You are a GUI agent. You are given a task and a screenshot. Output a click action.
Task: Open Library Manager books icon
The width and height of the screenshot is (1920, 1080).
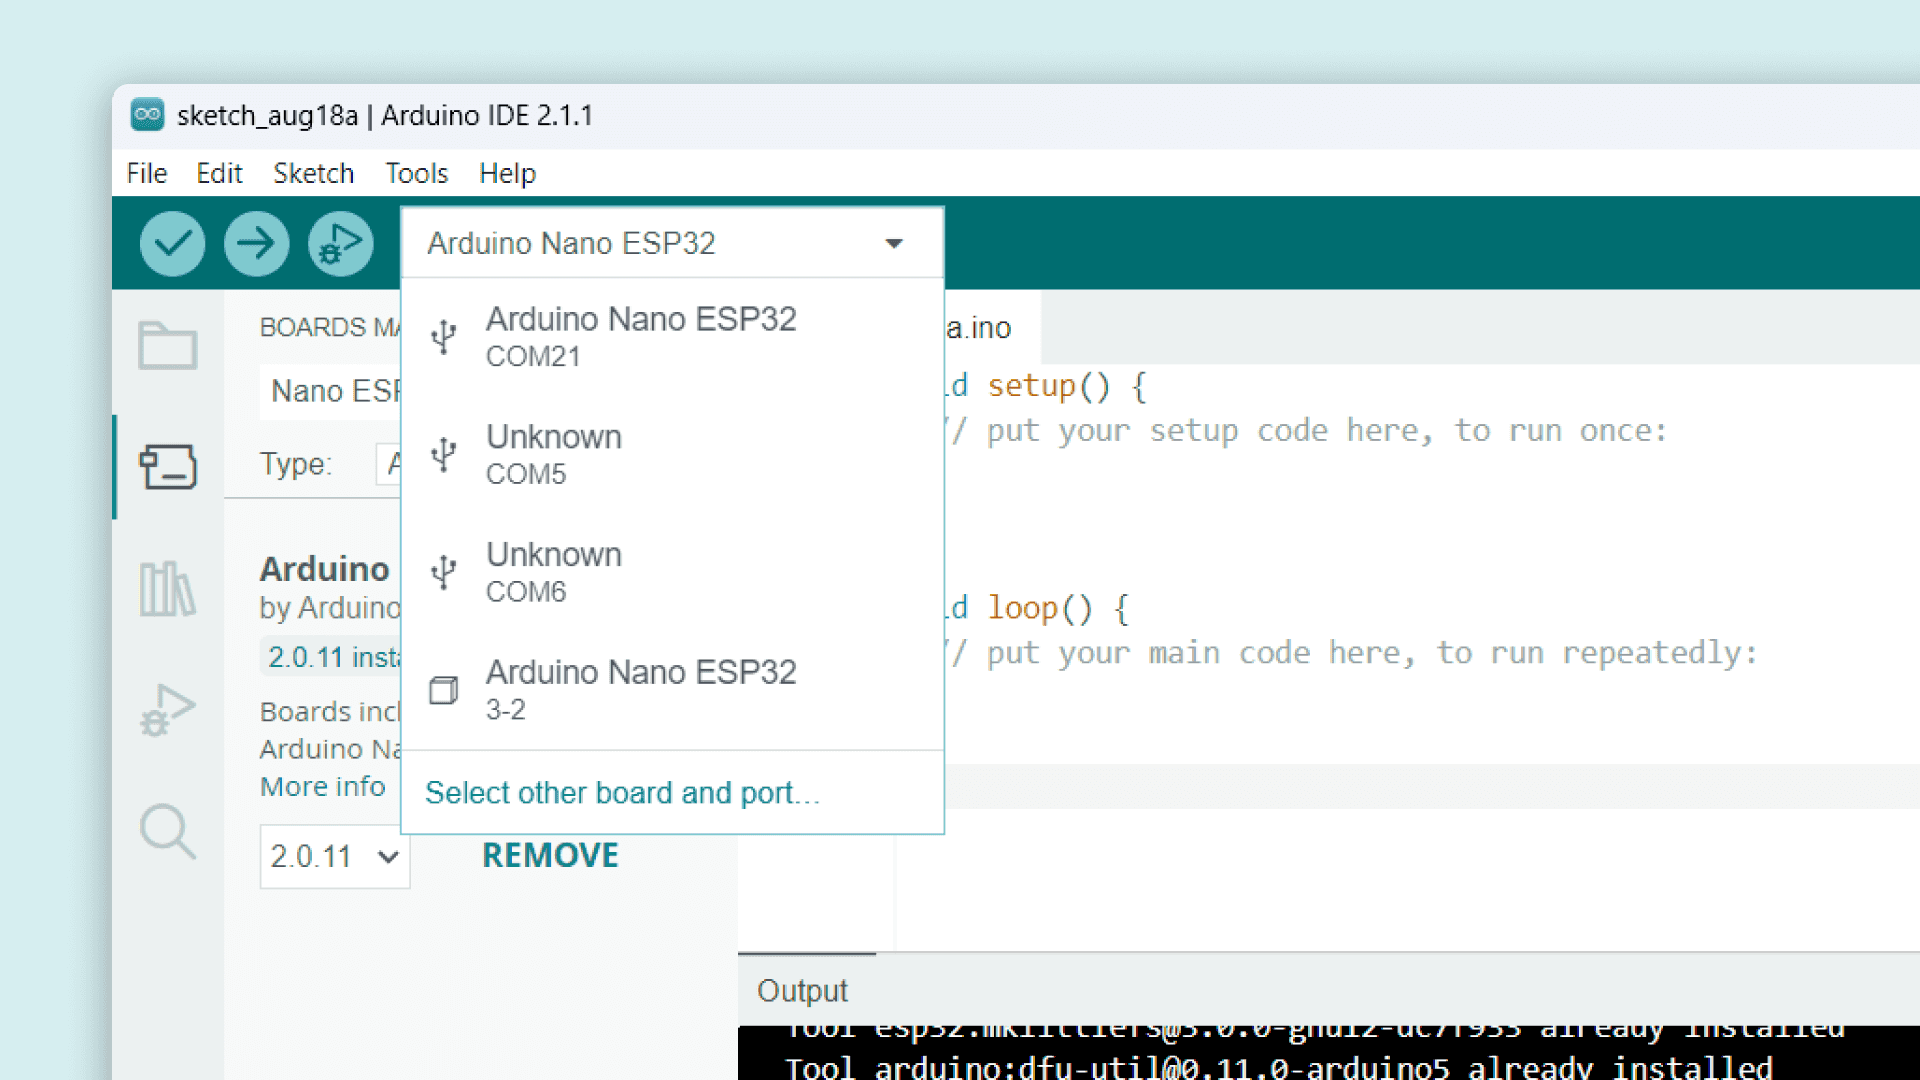[167, 588]
